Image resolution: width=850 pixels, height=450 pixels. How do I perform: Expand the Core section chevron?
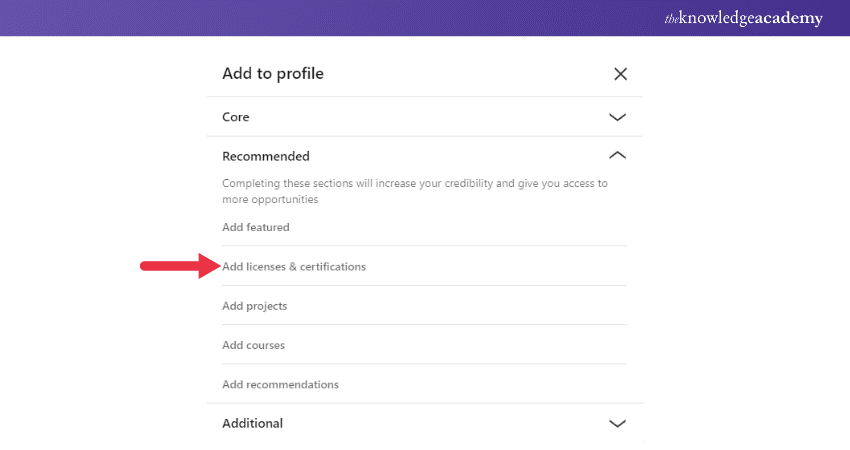[617, 117]
